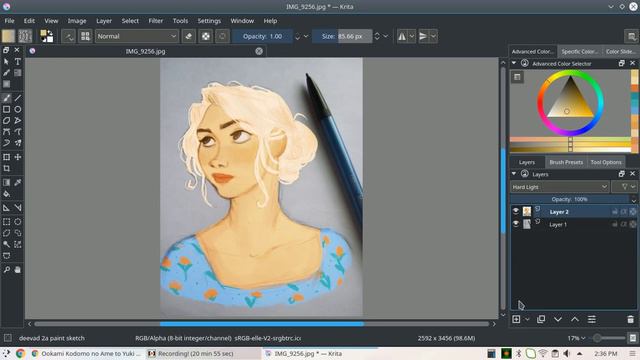This screenshot has height=360, width=640.
Task: Hide Layer 1 with eye icon
Action: coord(516,224)
